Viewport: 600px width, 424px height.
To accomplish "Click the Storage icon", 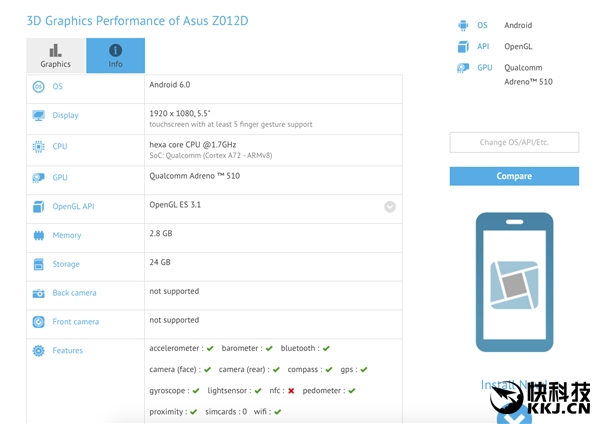I will (x=38, y=265).
